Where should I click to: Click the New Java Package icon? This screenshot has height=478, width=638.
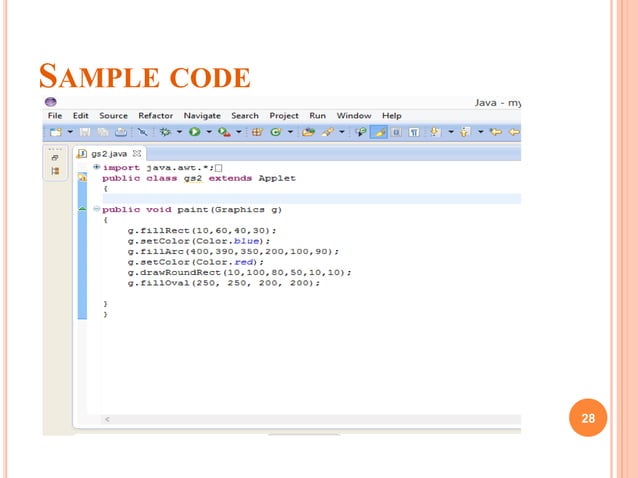(257, 132)
